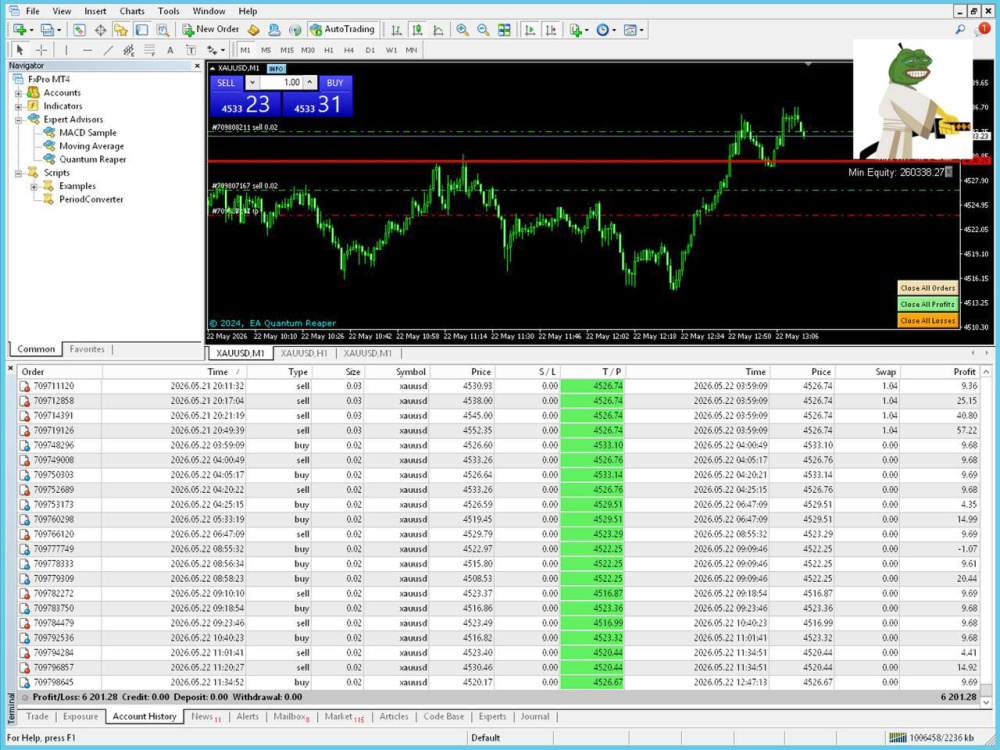This screenshot has height=750, width=1000.
Task: Click the Close All Losses button
Action: click(x=927, y=321)
